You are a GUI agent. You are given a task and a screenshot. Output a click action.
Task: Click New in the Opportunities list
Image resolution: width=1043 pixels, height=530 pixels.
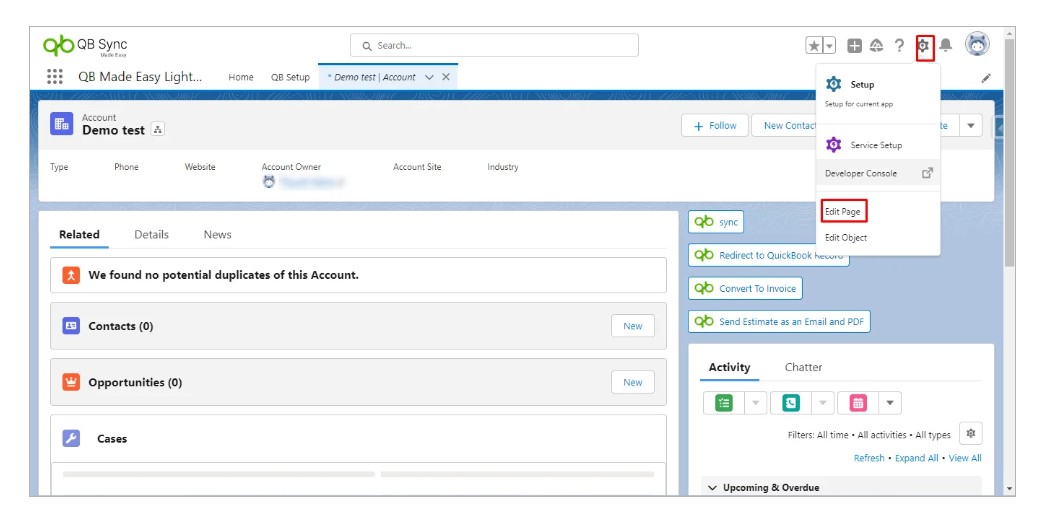[633, 382]
